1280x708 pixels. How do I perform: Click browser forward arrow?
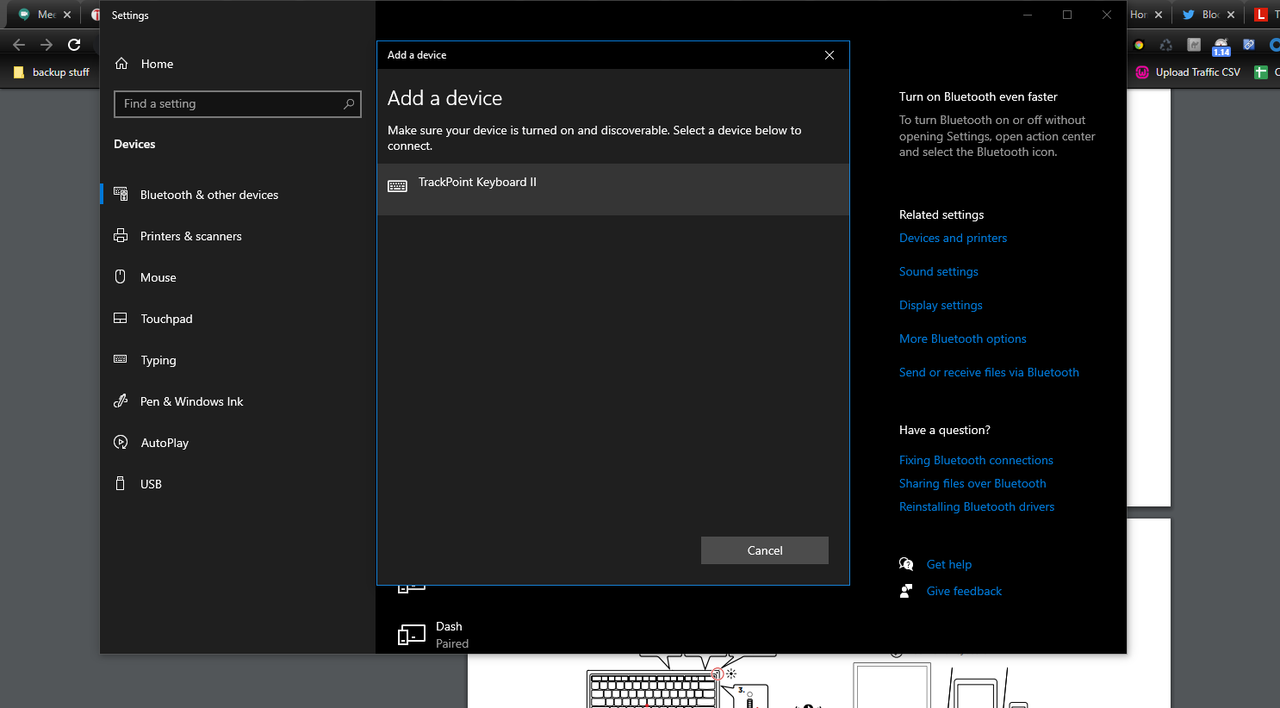tap(46, 45)
